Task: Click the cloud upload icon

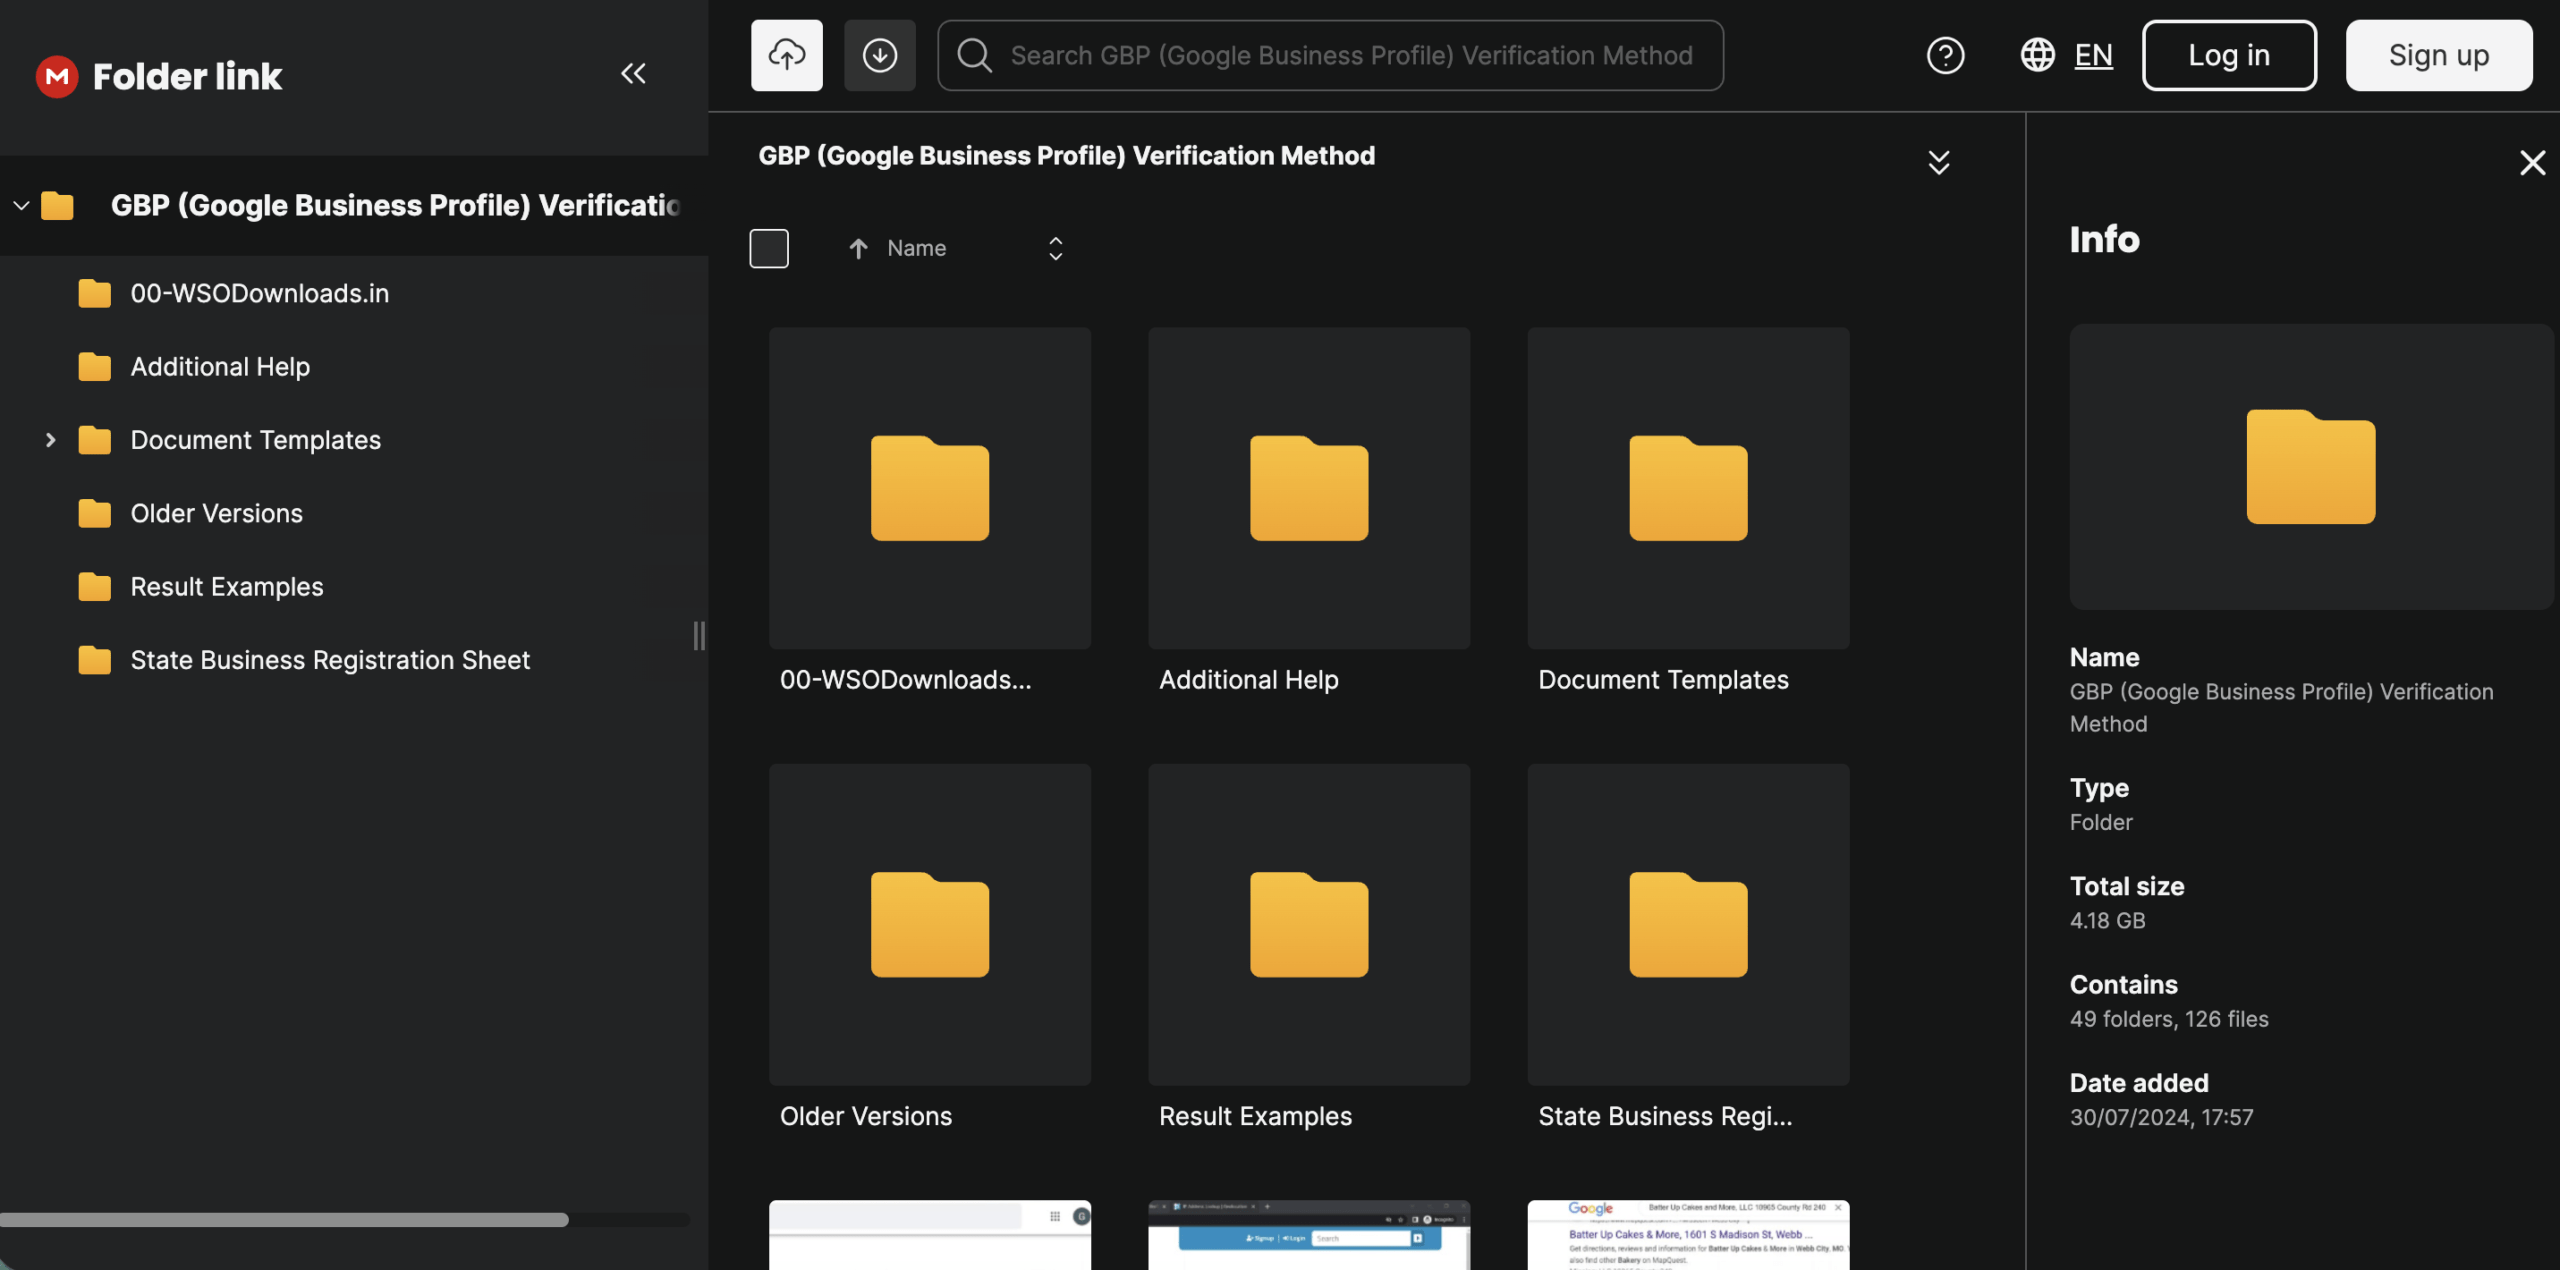Action: click(x=787, y=55)
